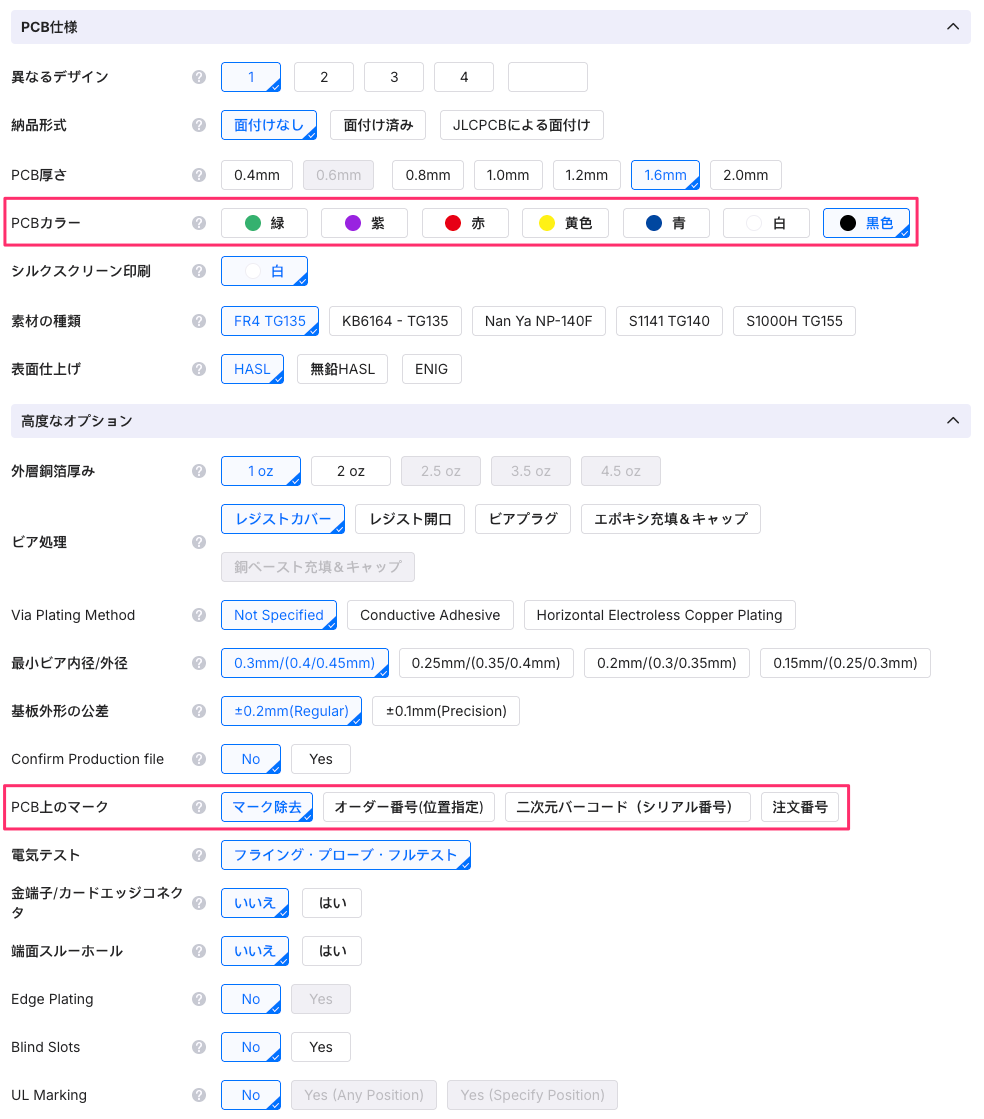Click help icon next to PCB厚さ

coord(199,175)
